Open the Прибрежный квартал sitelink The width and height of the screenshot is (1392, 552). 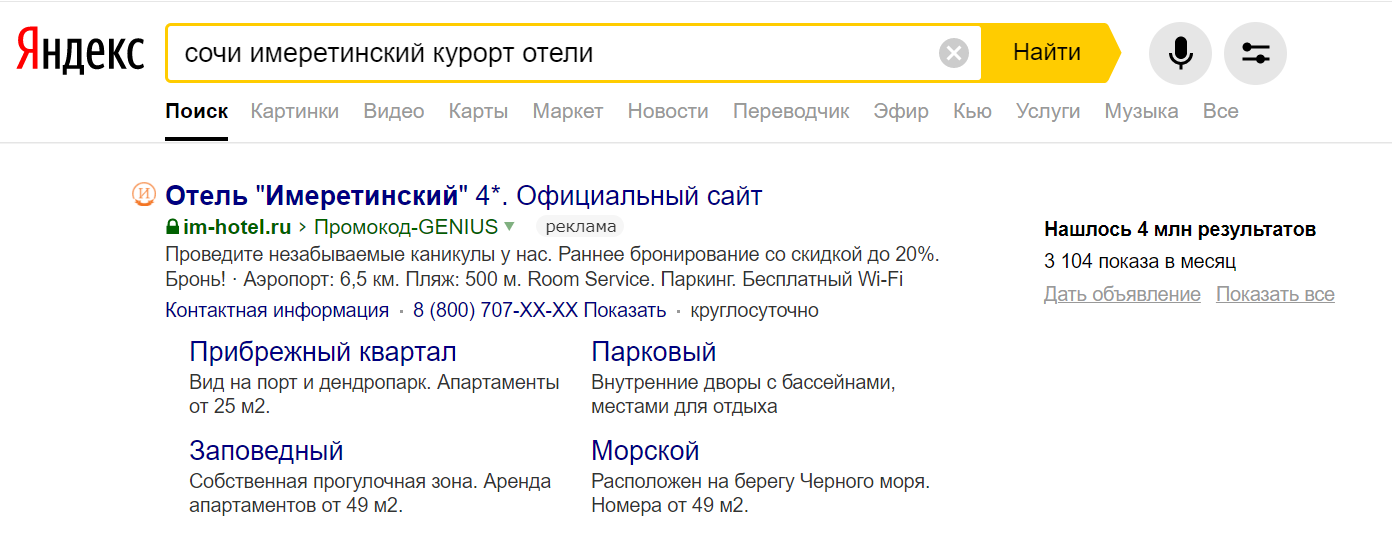pos(323,352)
